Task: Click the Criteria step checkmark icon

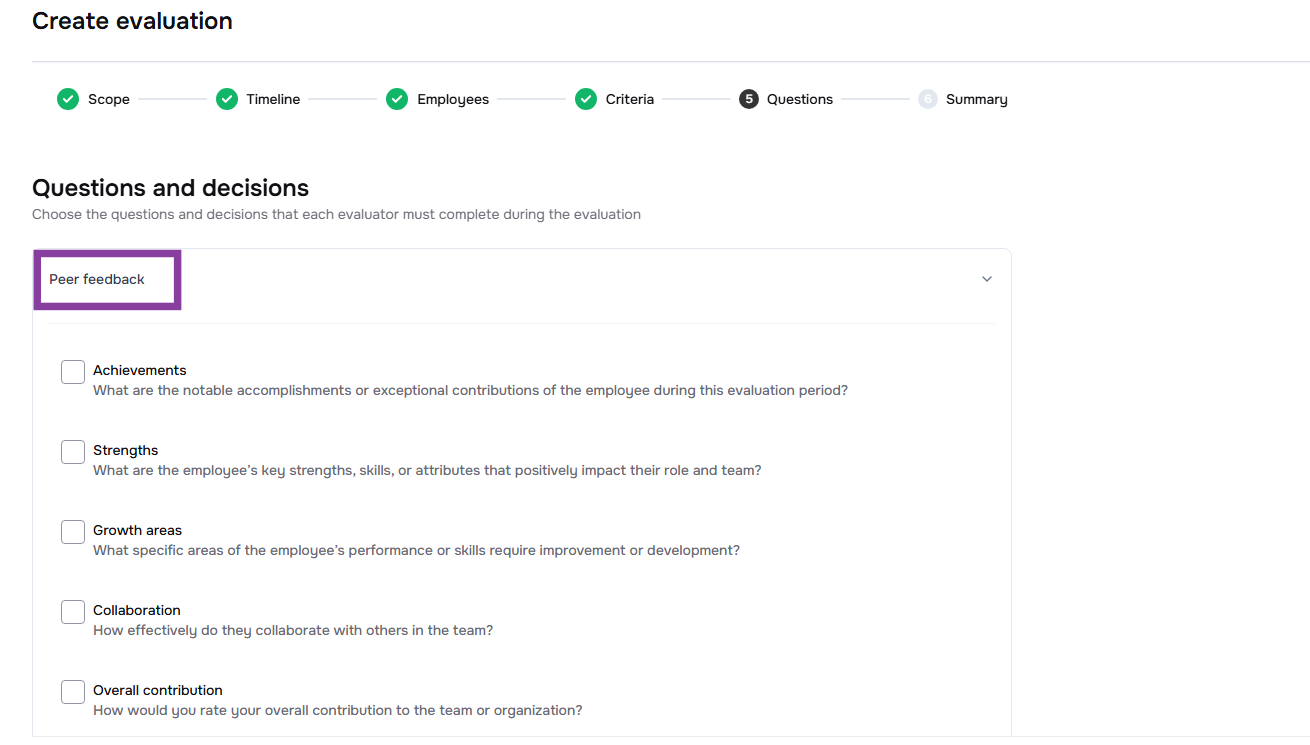Action: point(586,99)
